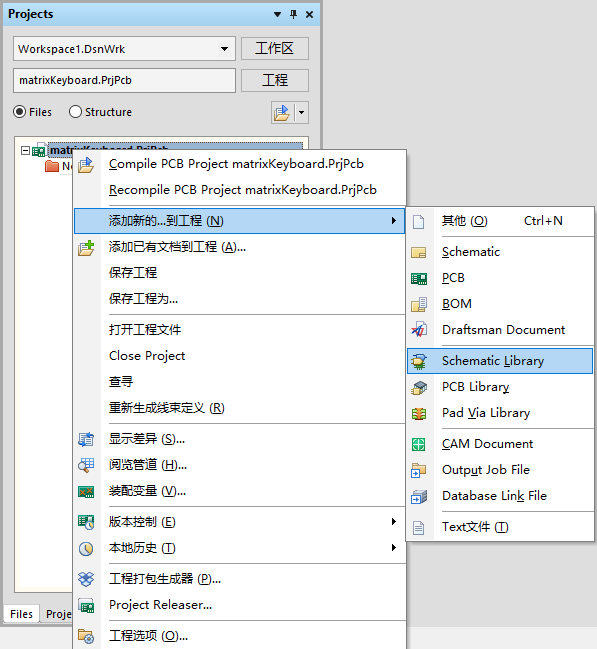597x649 pixels.
Task: Click the 显示差异 (S) icon
Action: [86, 439]
